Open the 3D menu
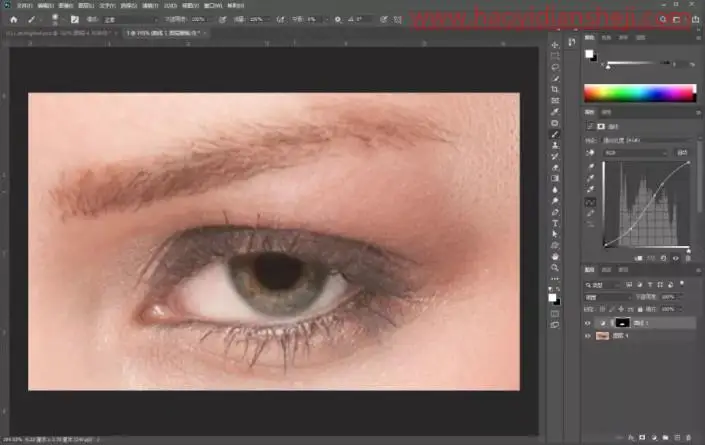705x445 pixels. point(170,6)
